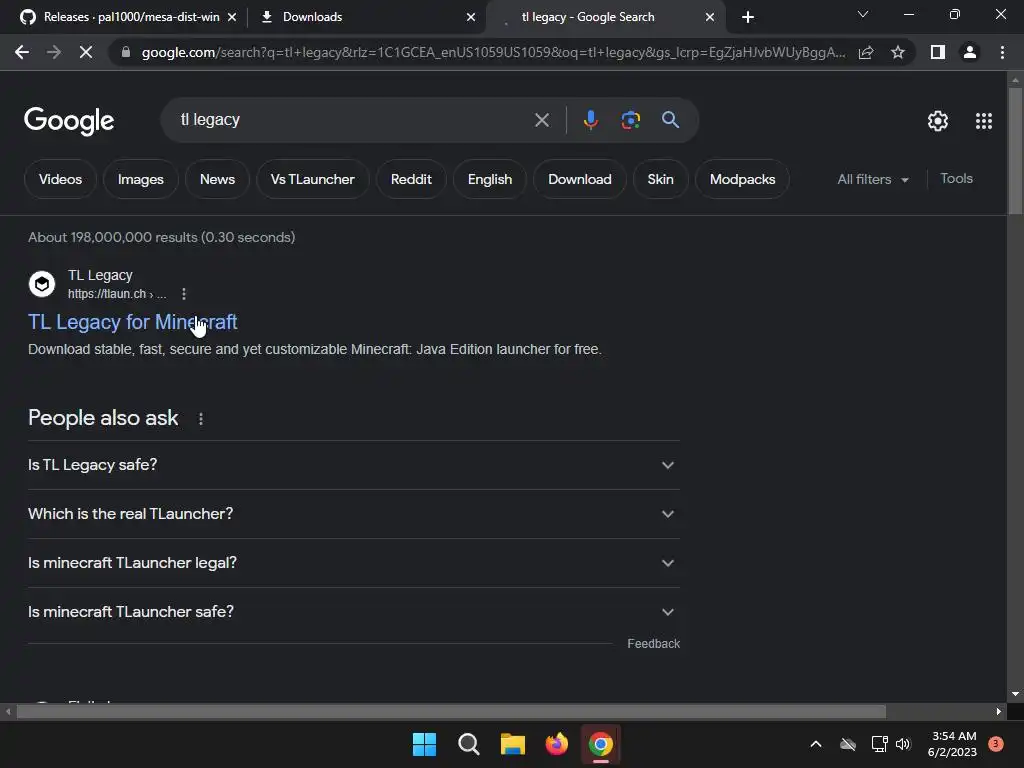Image resolution: width=1024 pixels, height=768 pixels.
Task: Stop loading the page with X button
Action: click(x=86, y=52)
